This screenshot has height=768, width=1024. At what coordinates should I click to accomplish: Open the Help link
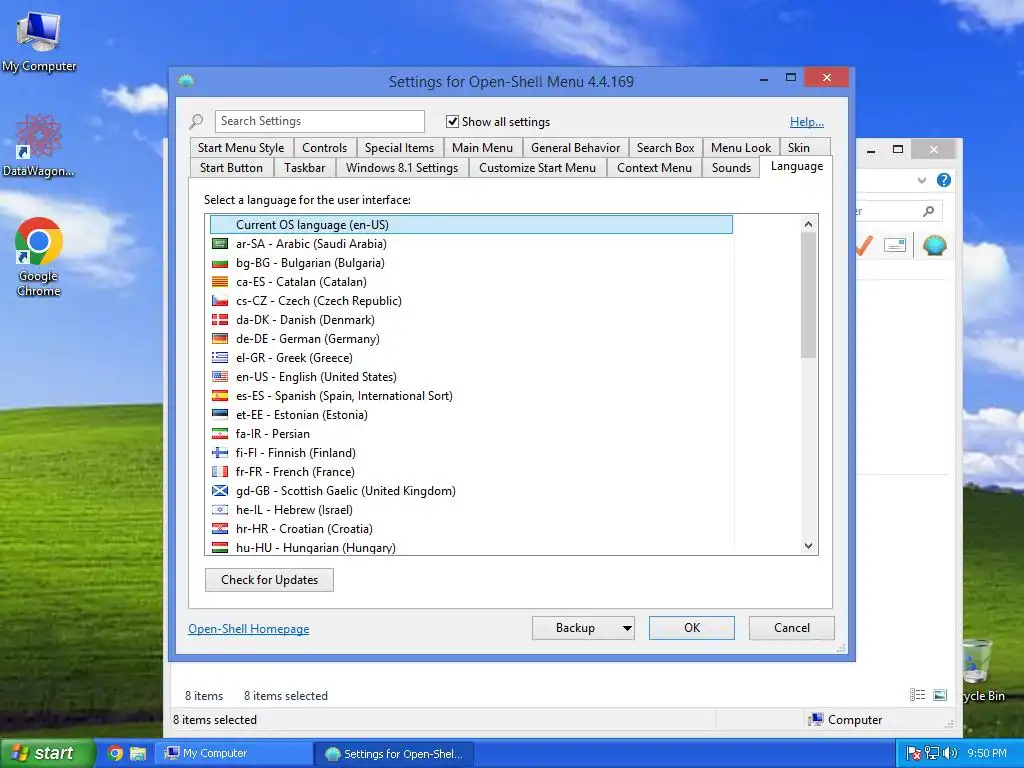807,121
